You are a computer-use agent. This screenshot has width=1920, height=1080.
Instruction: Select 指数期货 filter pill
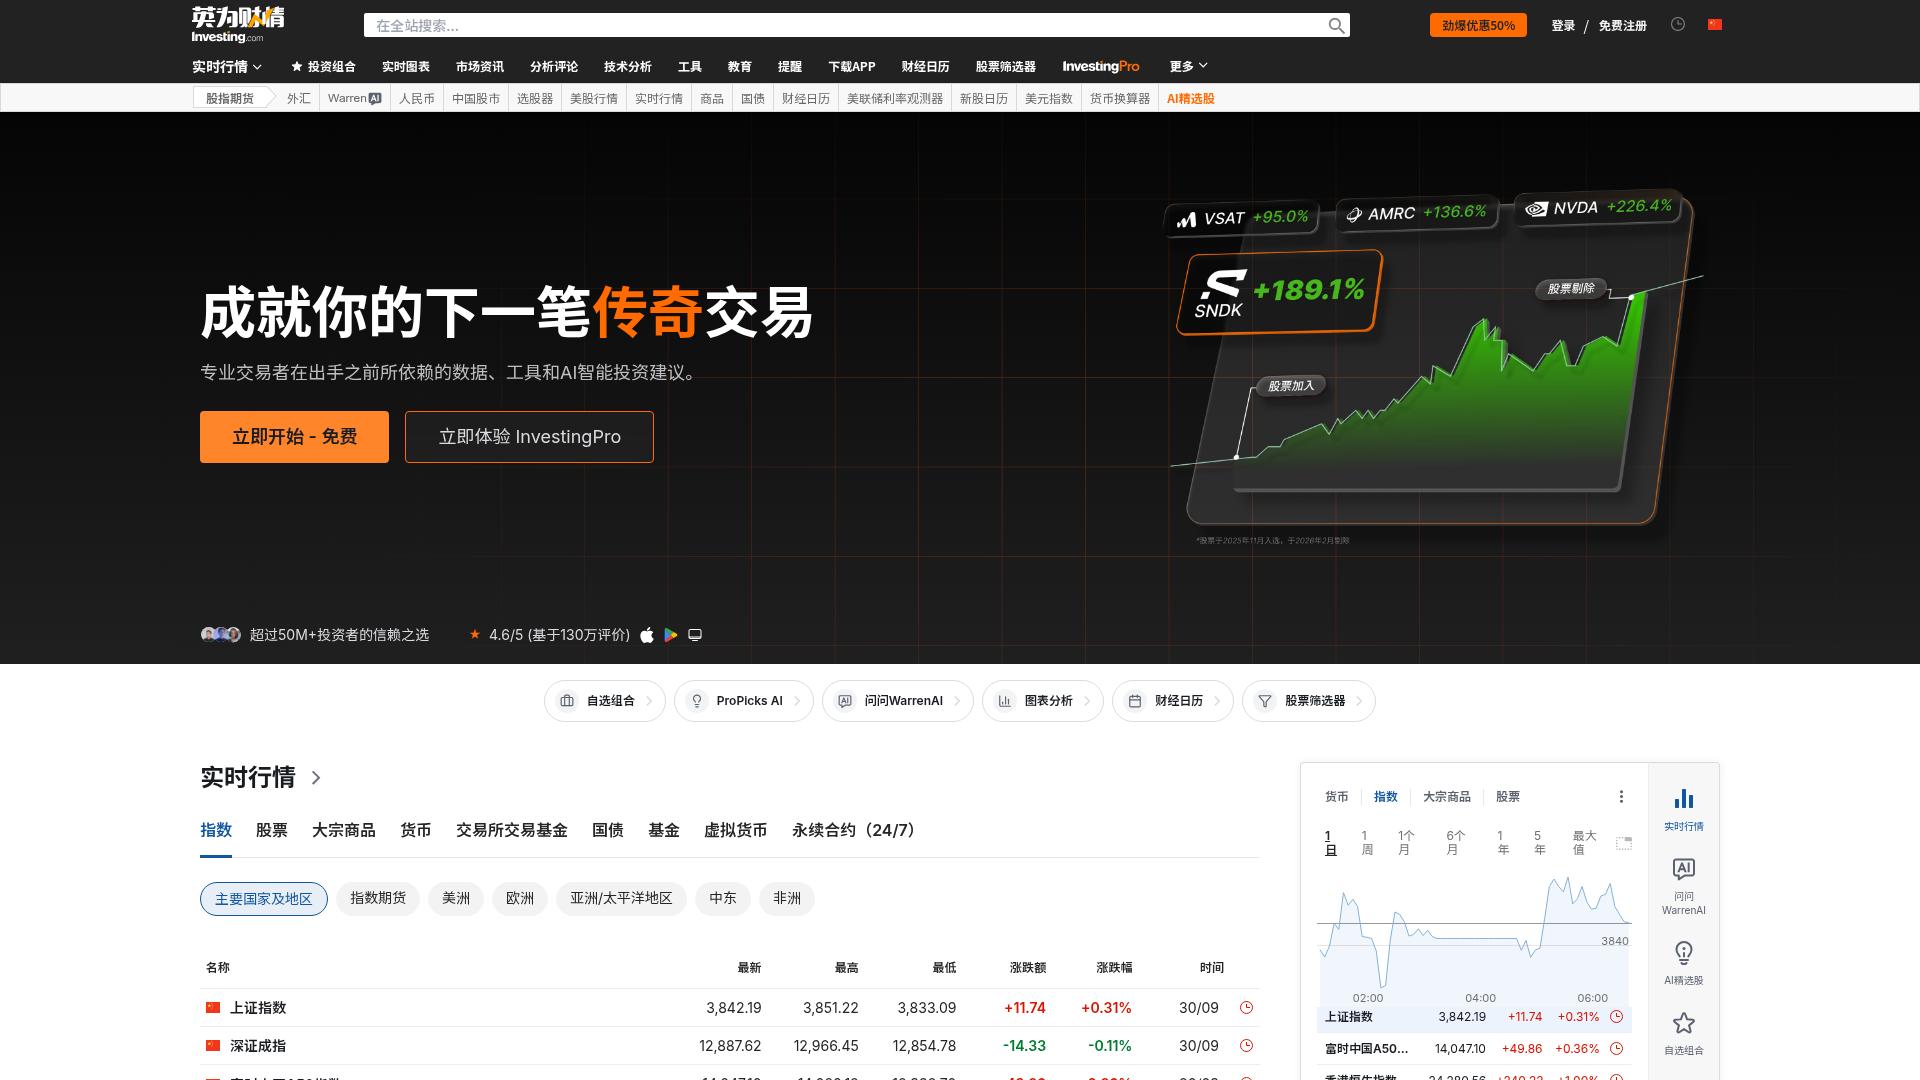pos(378,899)
